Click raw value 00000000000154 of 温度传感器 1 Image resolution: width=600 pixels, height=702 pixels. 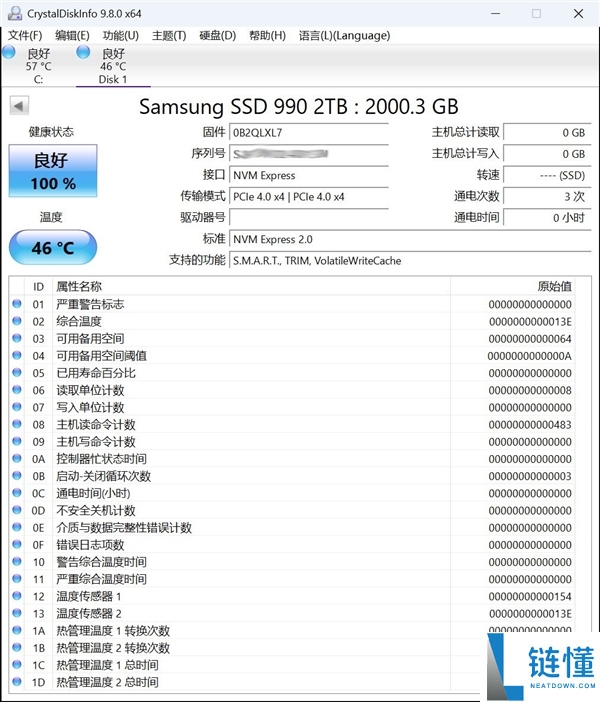(530, 597)
